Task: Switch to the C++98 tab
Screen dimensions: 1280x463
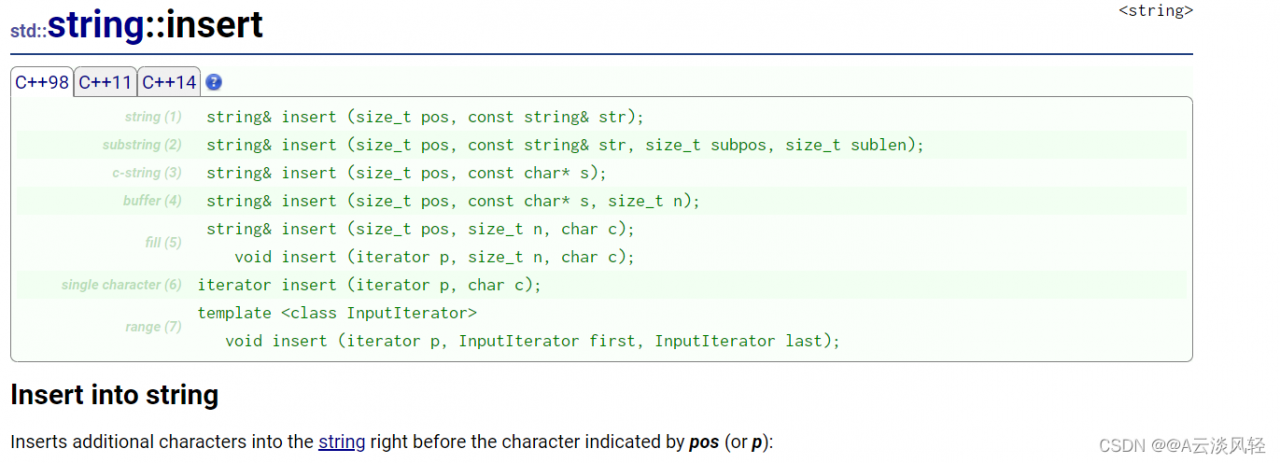Action: pyautogui.click(x=42, y=82)
